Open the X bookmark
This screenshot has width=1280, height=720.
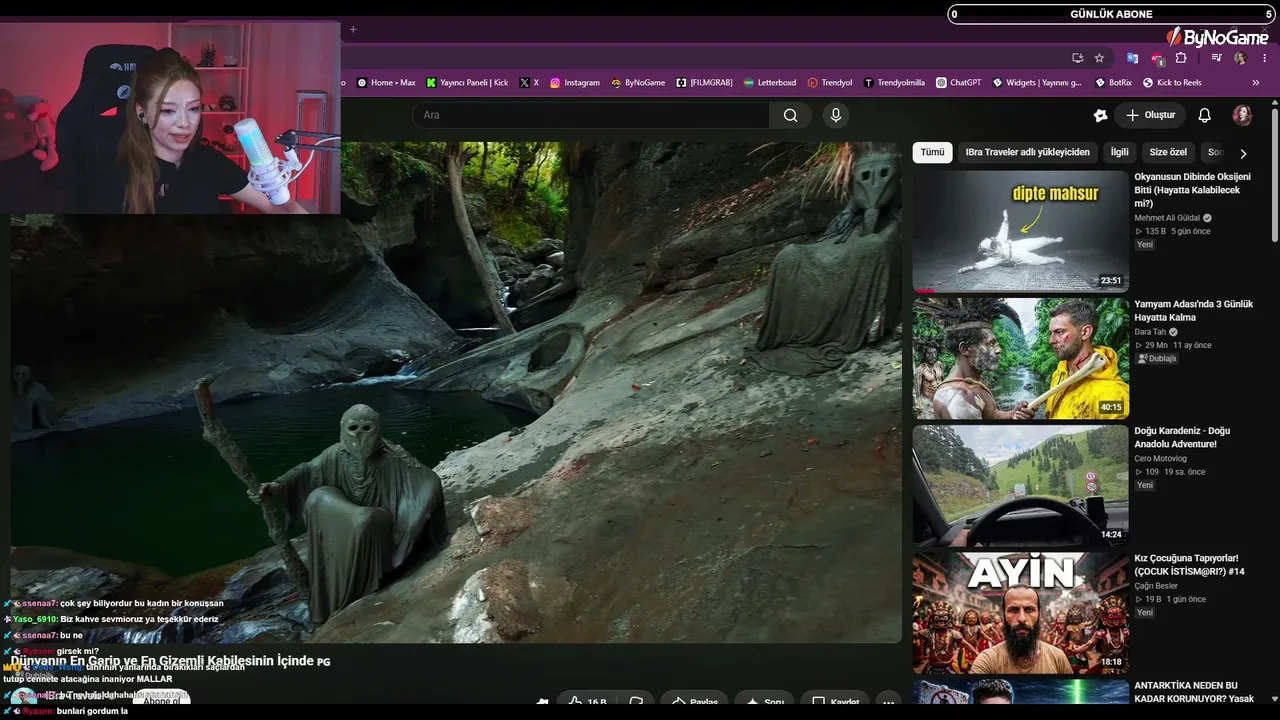(x=529, y=83)
